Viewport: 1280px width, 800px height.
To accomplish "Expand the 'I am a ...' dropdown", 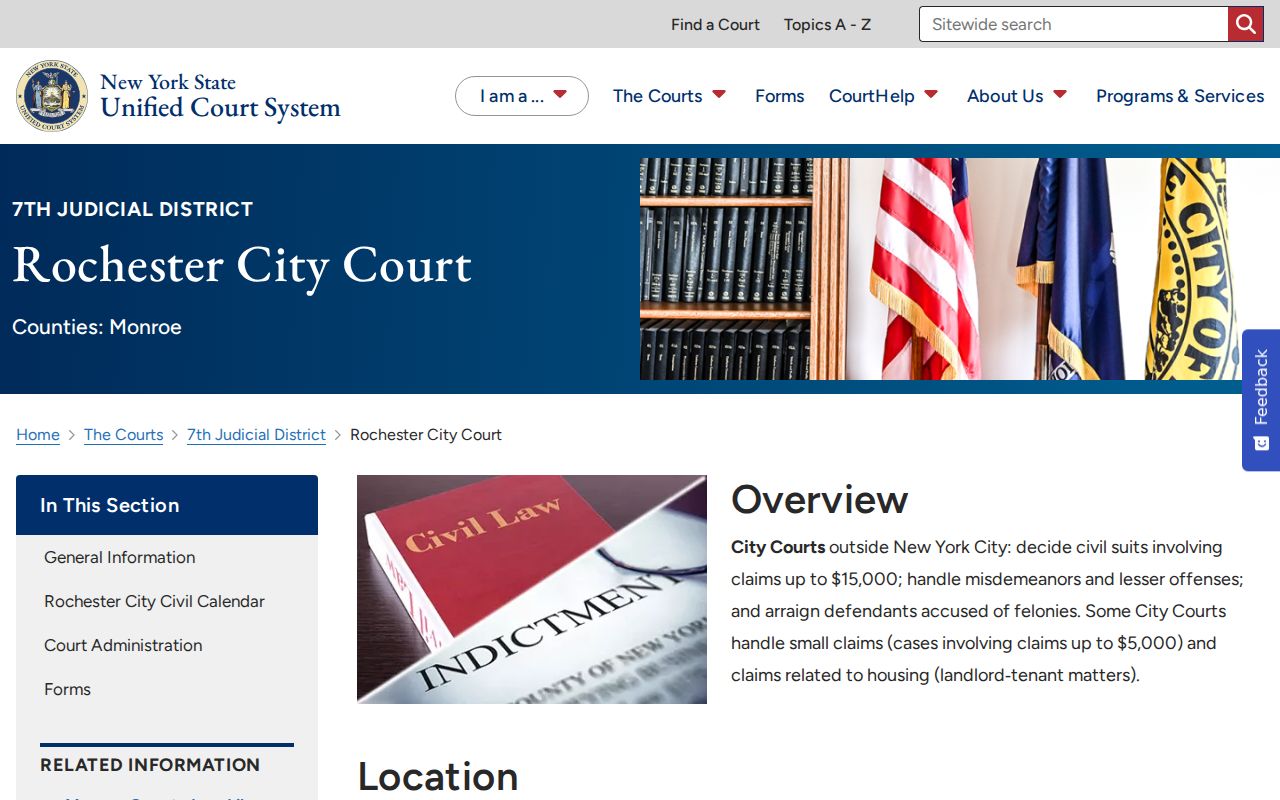I will pyautogui.click(x=522, y=96).
